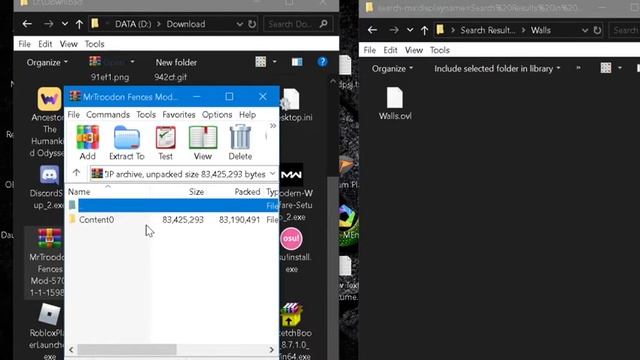Viewport: 640px width, 360px height.
Task: Open File menu in Download window
Action: [x=24, y=44]
